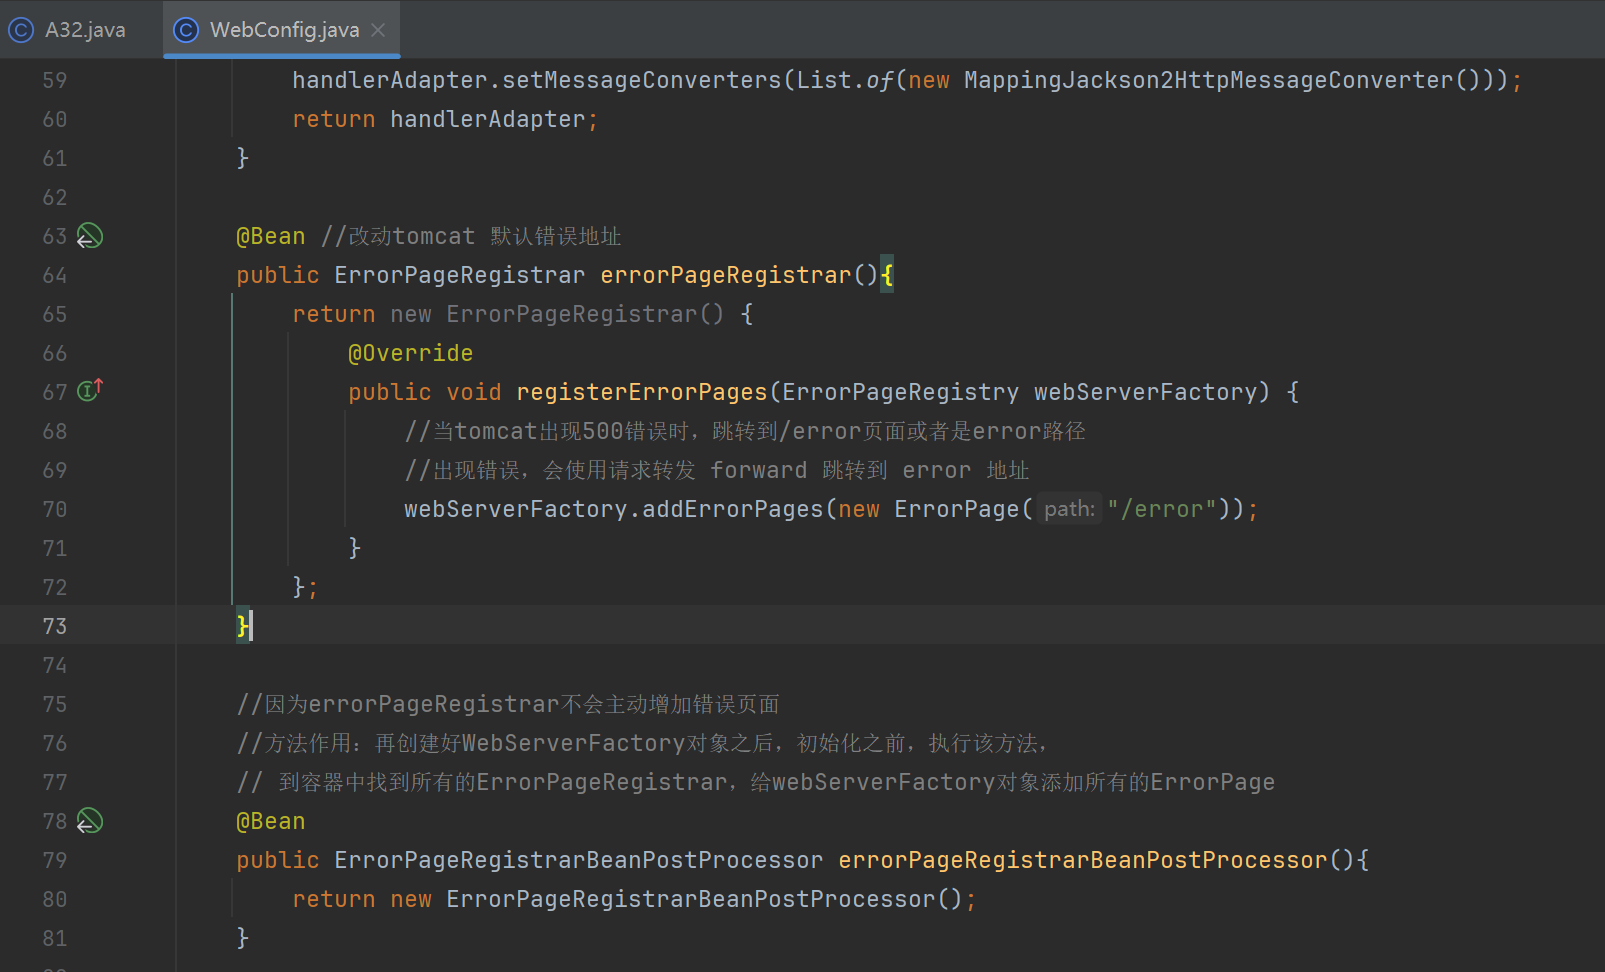Click the WebServerFactory comment on line 76
This screenshot has width=1605, height=972.
tap(643, 743)
